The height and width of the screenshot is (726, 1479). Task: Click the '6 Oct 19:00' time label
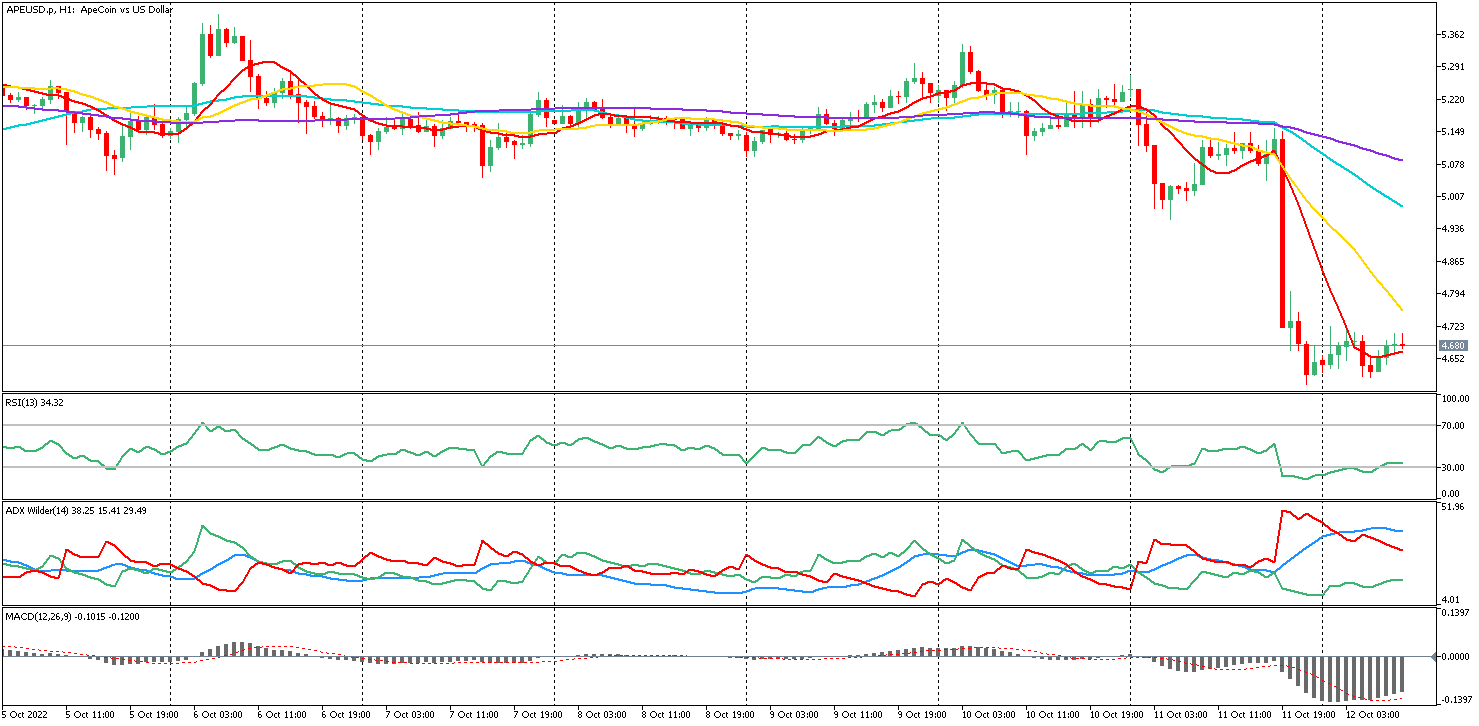(x=346, y=716)
